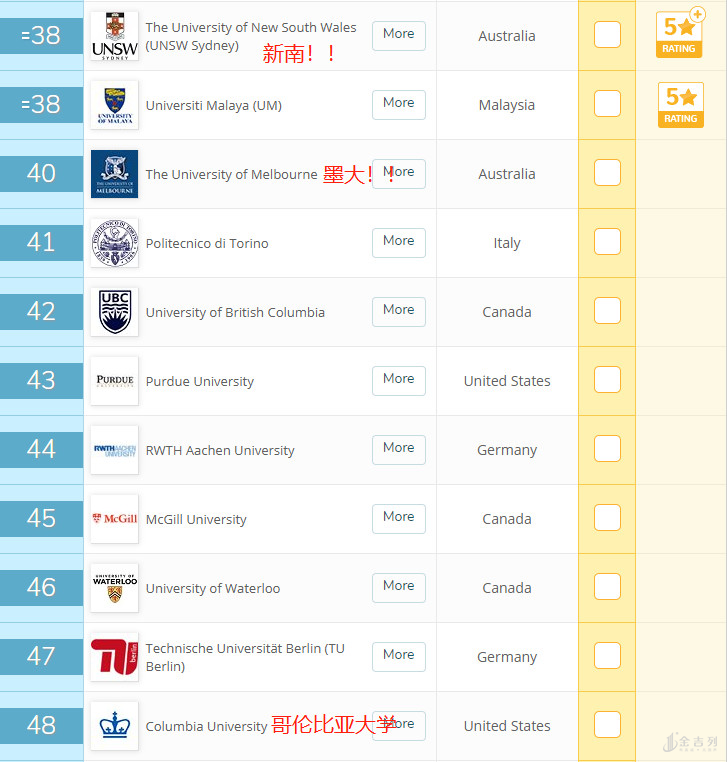Click Canada in the McGill row
Viewport: 727px width, 762px height.
(507, 519)
